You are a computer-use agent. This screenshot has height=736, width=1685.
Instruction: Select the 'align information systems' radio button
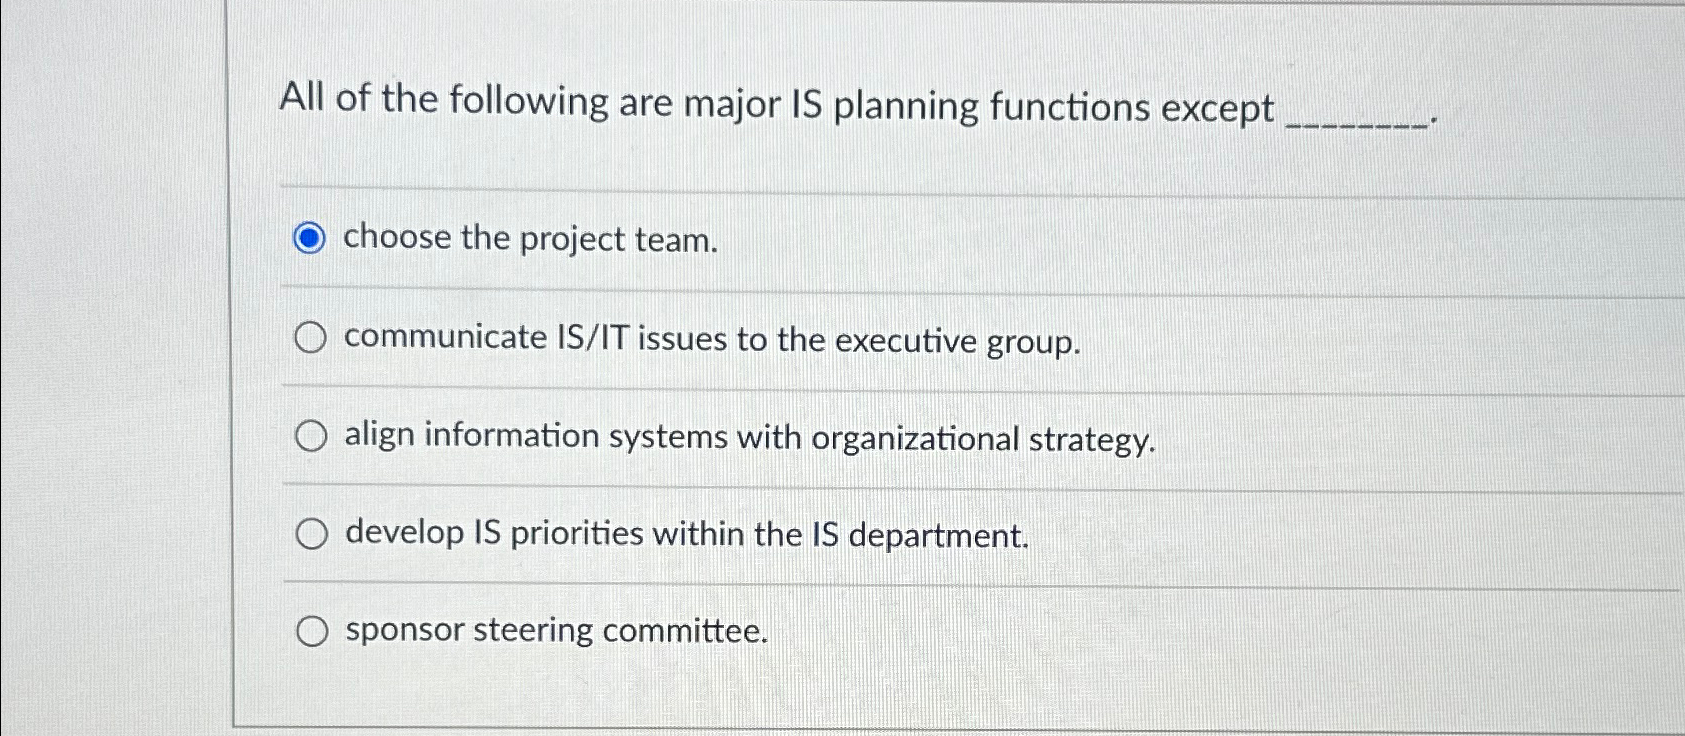(x=311, y=435)
